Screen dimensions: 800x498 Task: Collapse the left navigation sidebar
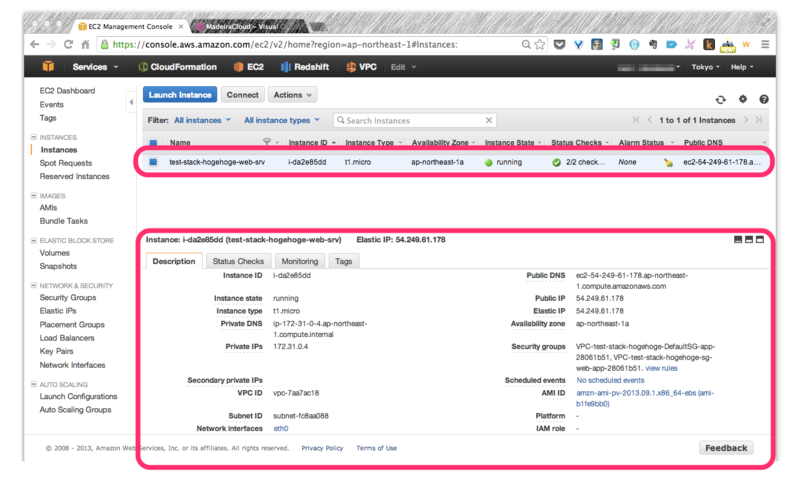tap(131, 102)
